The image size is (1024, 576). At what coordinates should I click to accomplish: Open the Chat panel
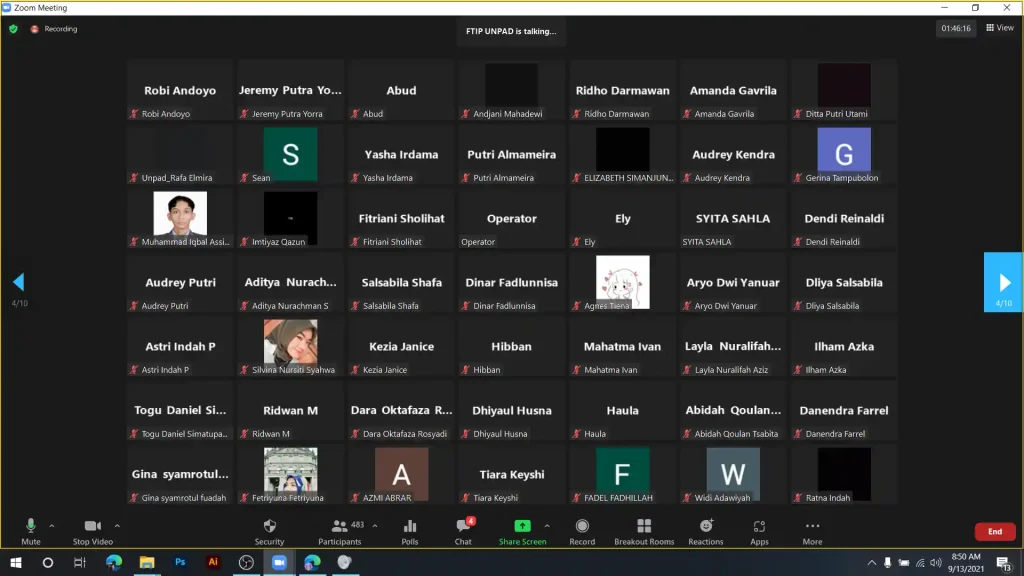pyautogui.click(x=463, y=532)
